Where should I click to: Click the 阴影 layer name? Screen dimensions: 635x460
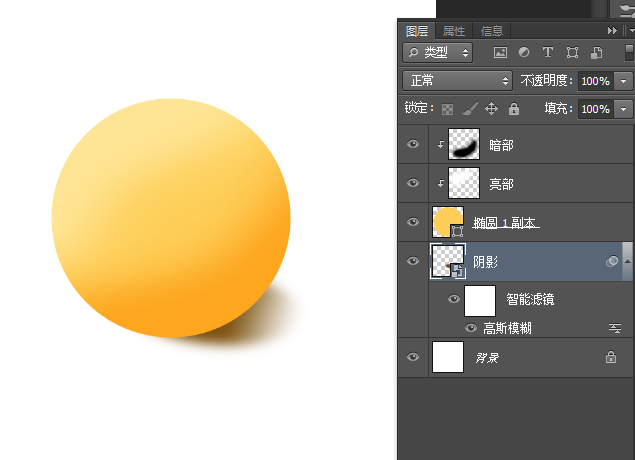pyautogui.click(x=485, y=262)
